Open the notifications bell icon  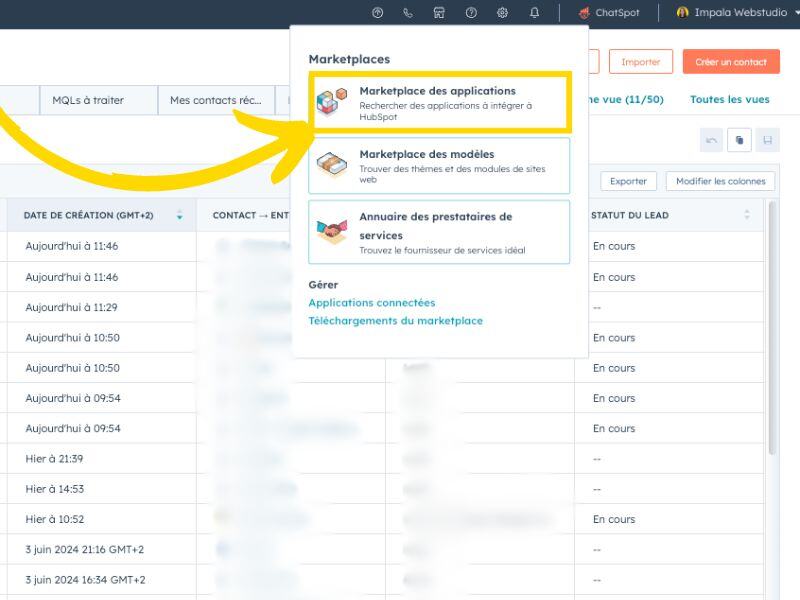pos(534,13)
